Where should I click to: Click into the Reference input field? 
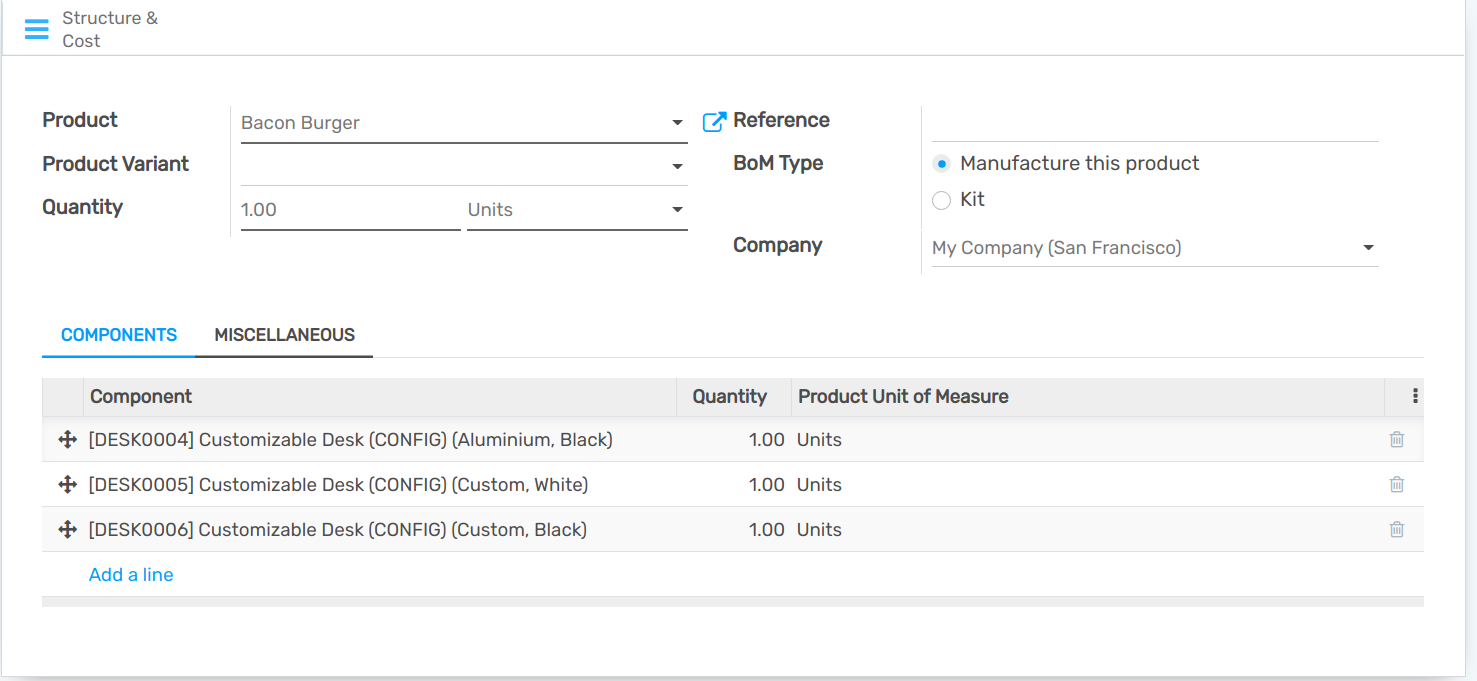1154,124
